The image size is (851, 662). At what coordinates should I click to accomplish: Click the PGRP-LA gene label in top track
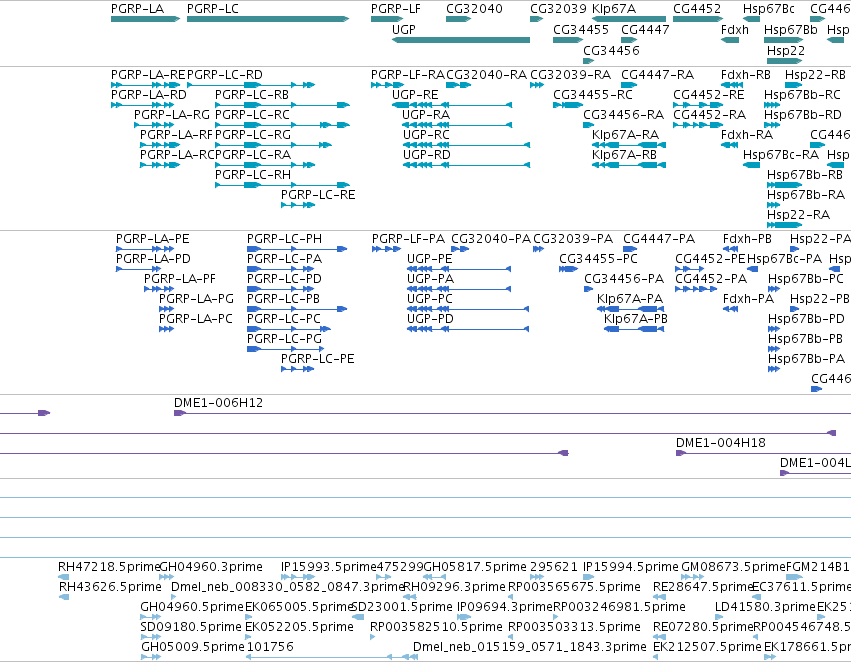(x=137, y=9)
